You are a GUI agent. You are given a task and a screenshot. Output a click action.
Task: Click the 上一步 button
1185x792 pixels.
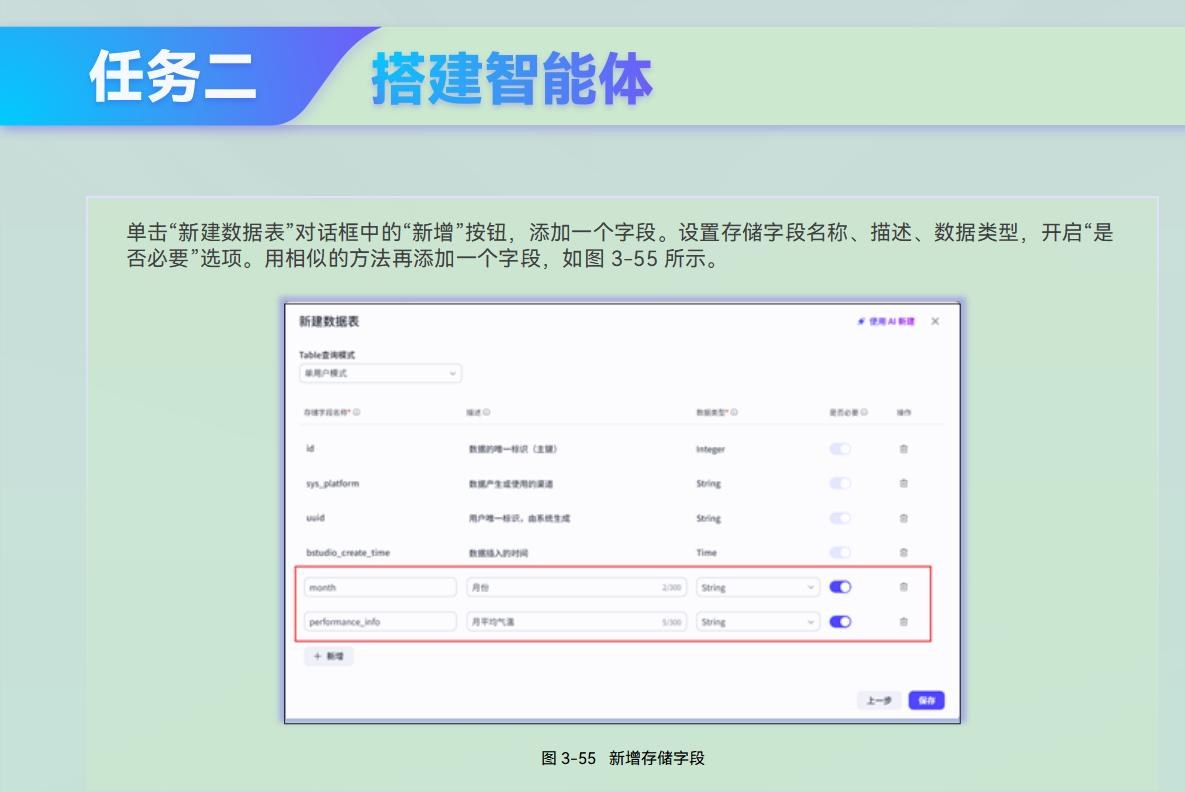click(879, 701)
